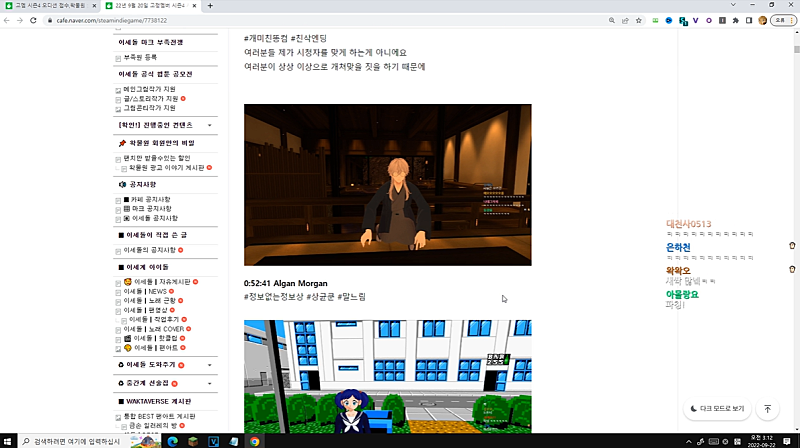The width and height of the screenshot is (800, 448).
Task: Open 이세돌의 공지사항 board
Action: click(149, 250)
